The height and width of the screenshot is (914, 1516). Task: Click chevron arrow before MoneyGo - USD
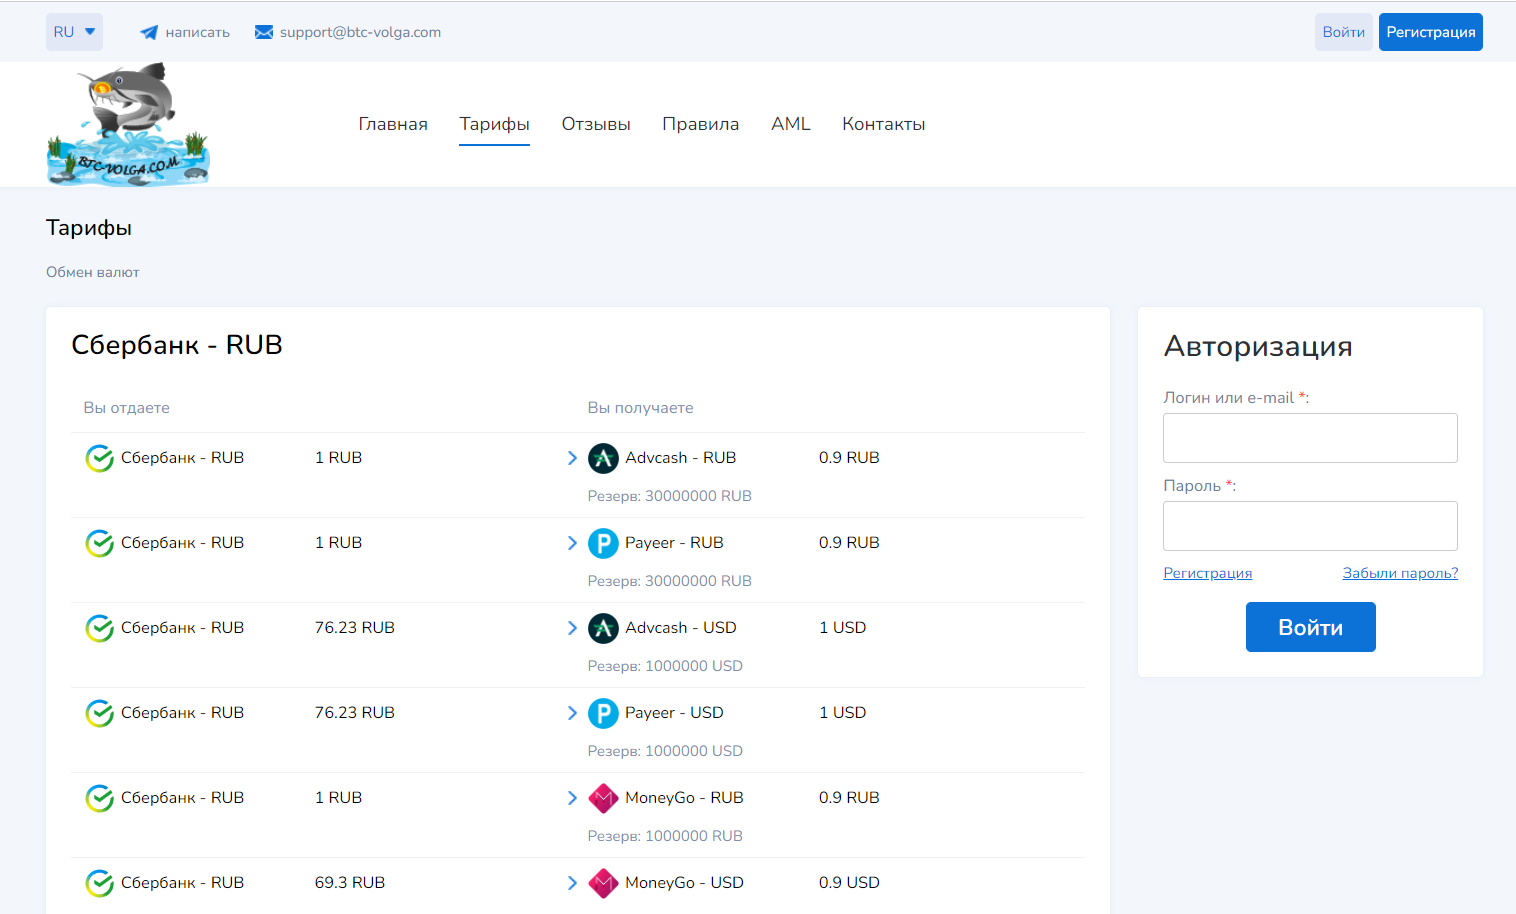pos(572,883)
